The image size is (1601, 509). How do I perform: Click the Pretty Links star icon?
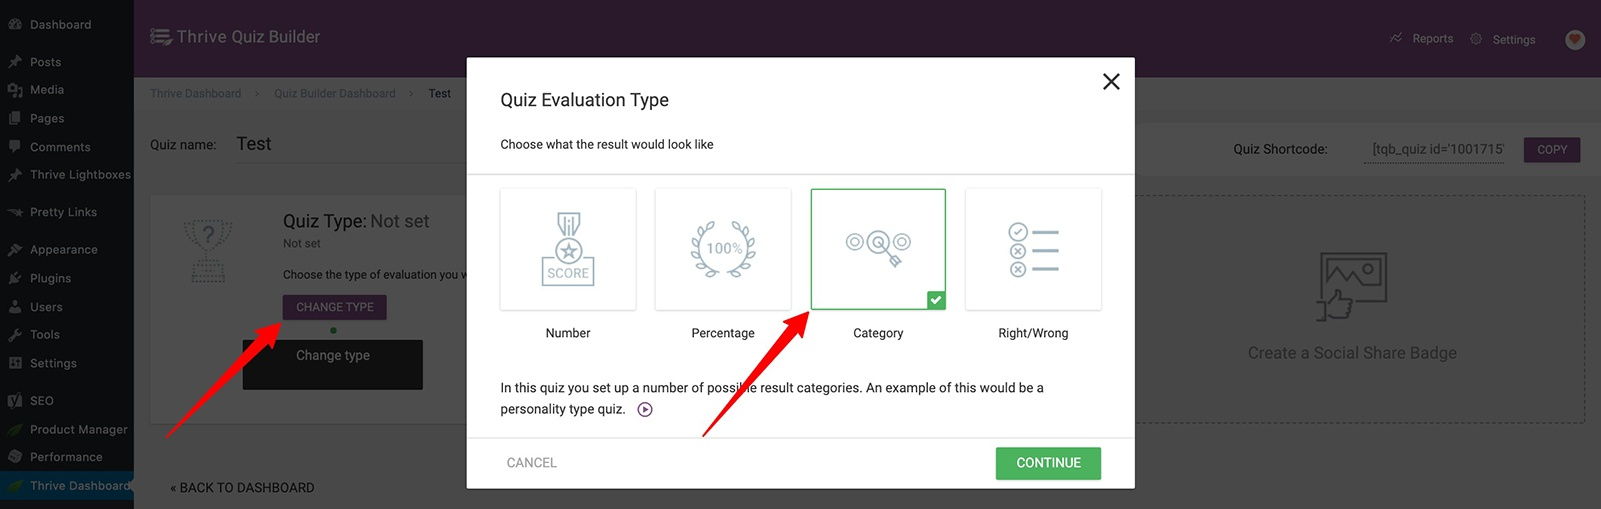(15, 212)
